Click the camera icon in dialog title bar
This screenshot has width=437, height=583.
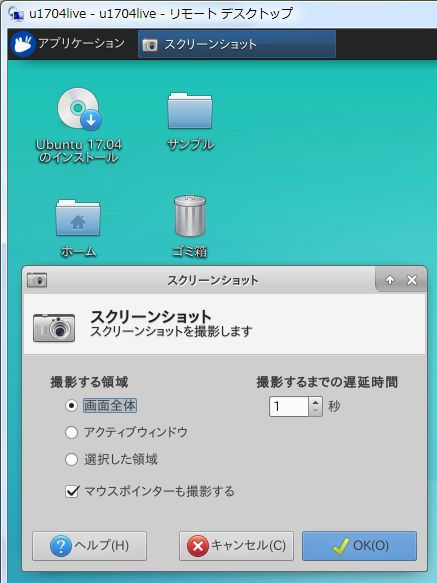point(37,280)
